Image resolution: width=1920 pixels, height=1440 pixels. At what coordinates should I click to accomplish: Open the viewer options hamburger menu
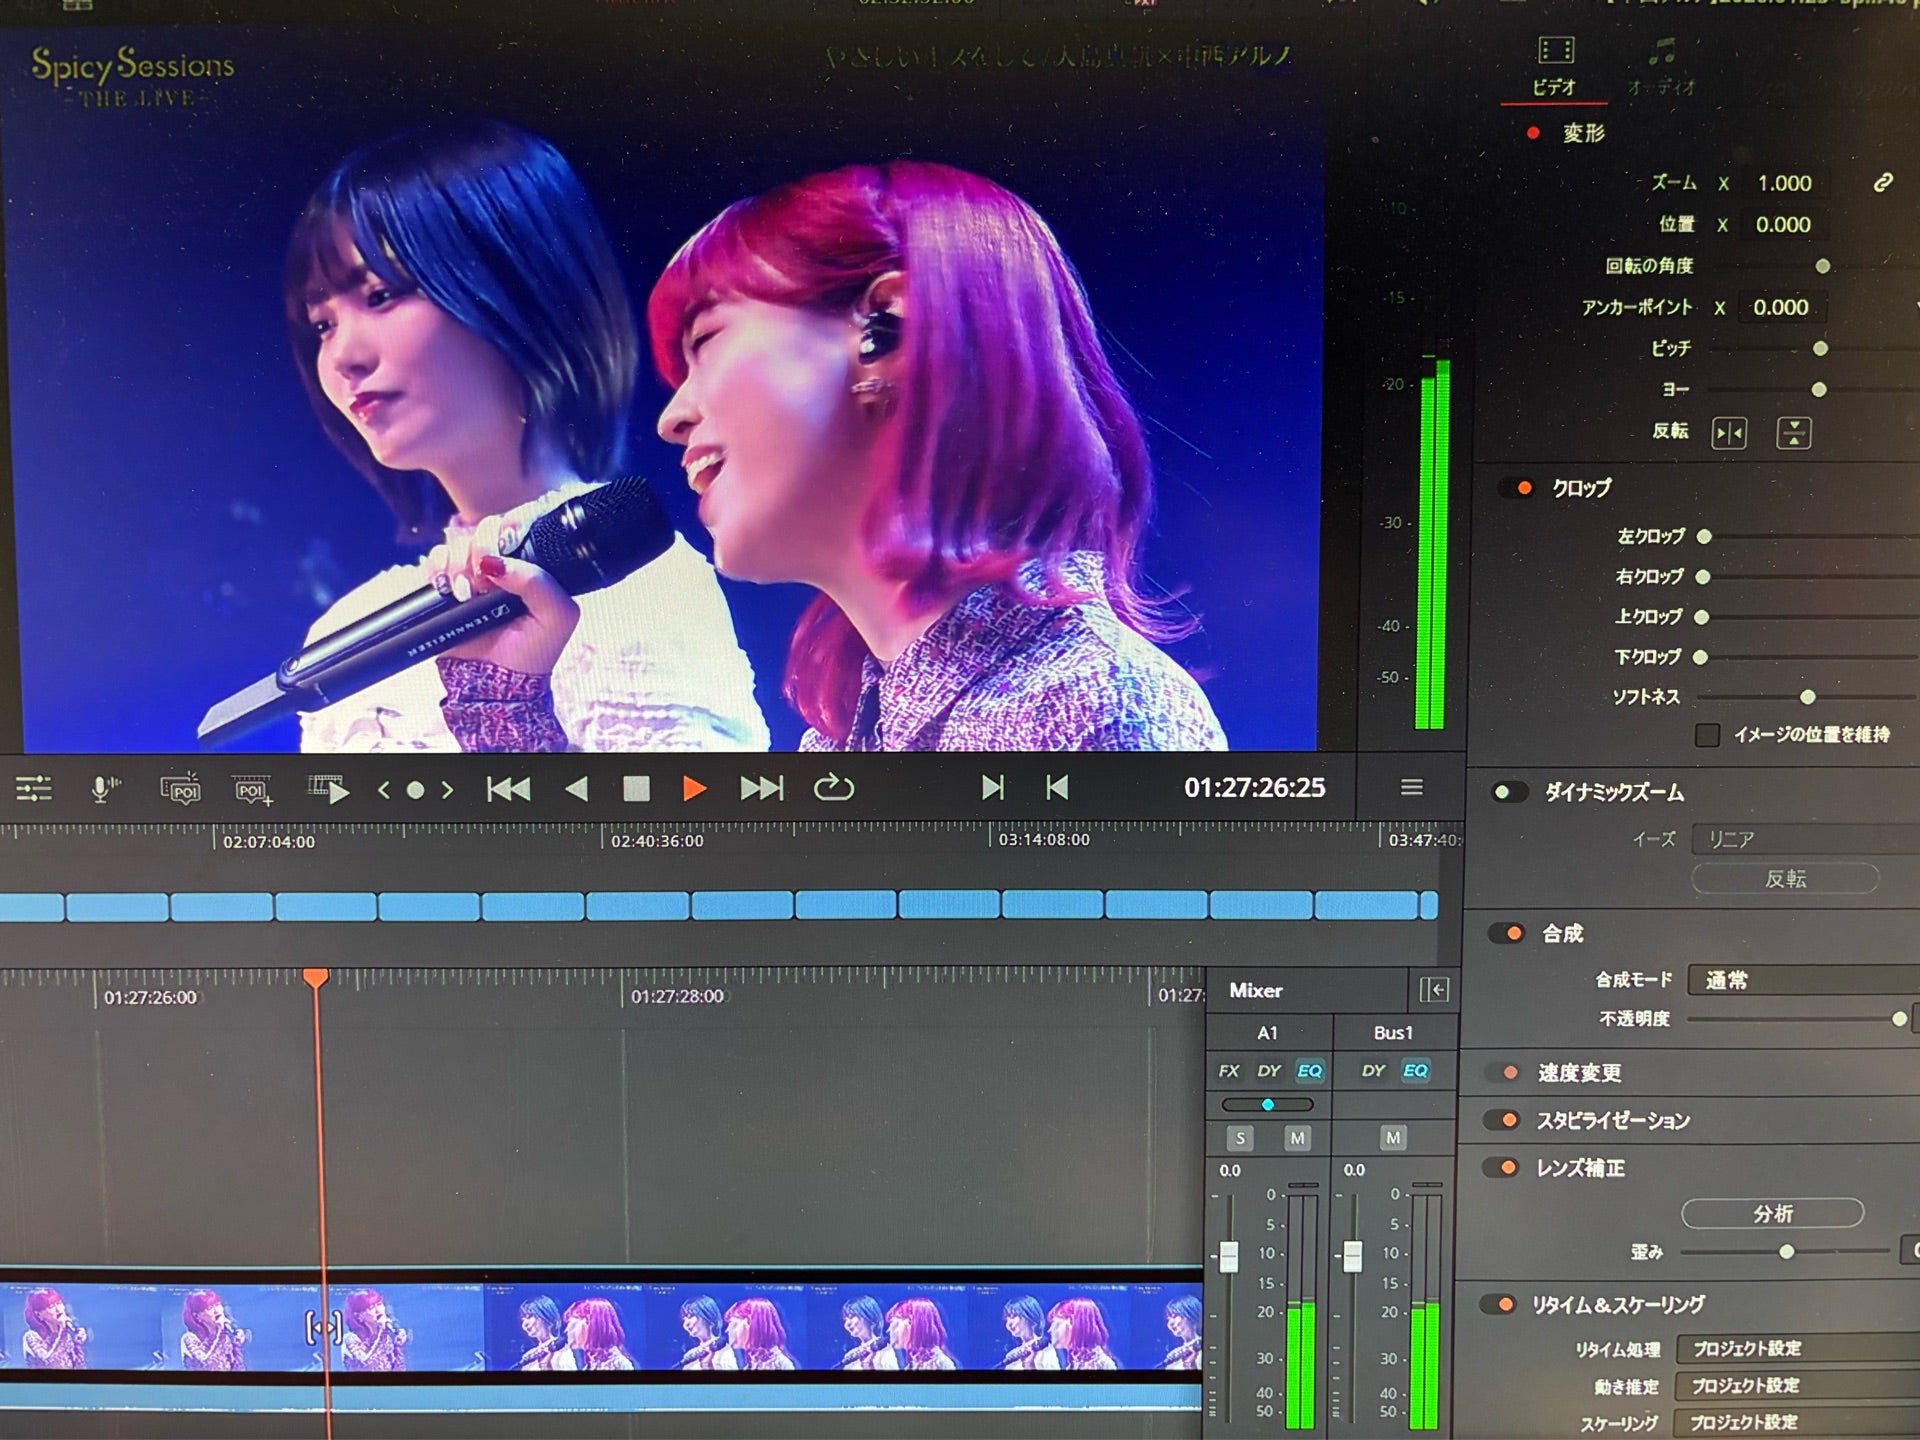pyautogui.click(x=1411, y=788)
